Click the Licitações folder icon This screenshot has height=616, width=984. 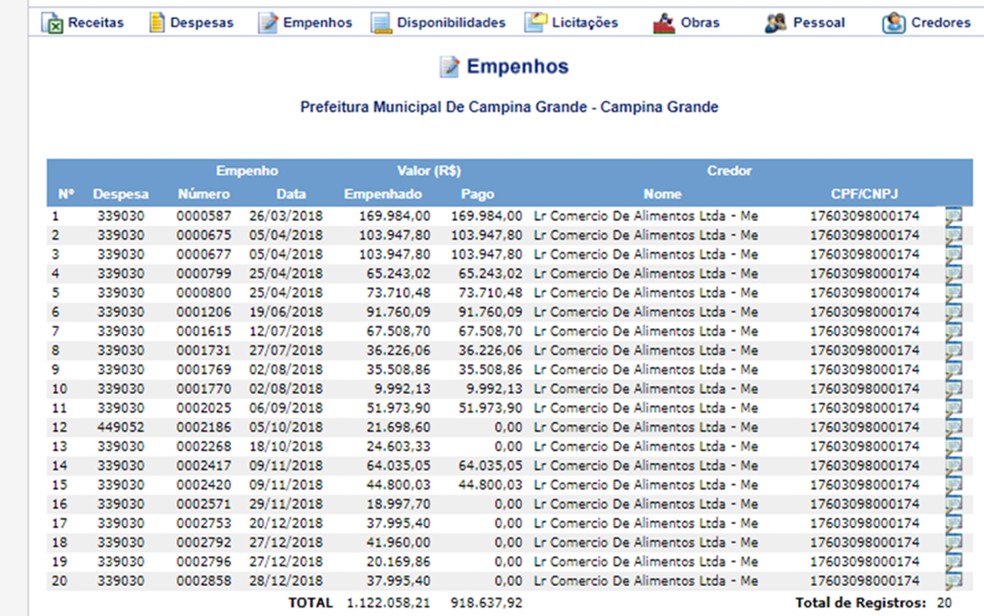pyautogui.click(x=535, y=23)
